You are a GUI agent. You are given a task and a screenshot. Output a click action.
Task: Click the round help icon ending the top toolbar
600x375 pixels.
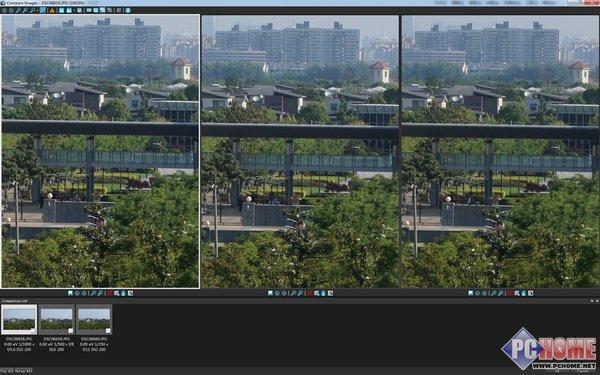pos(128,10)
